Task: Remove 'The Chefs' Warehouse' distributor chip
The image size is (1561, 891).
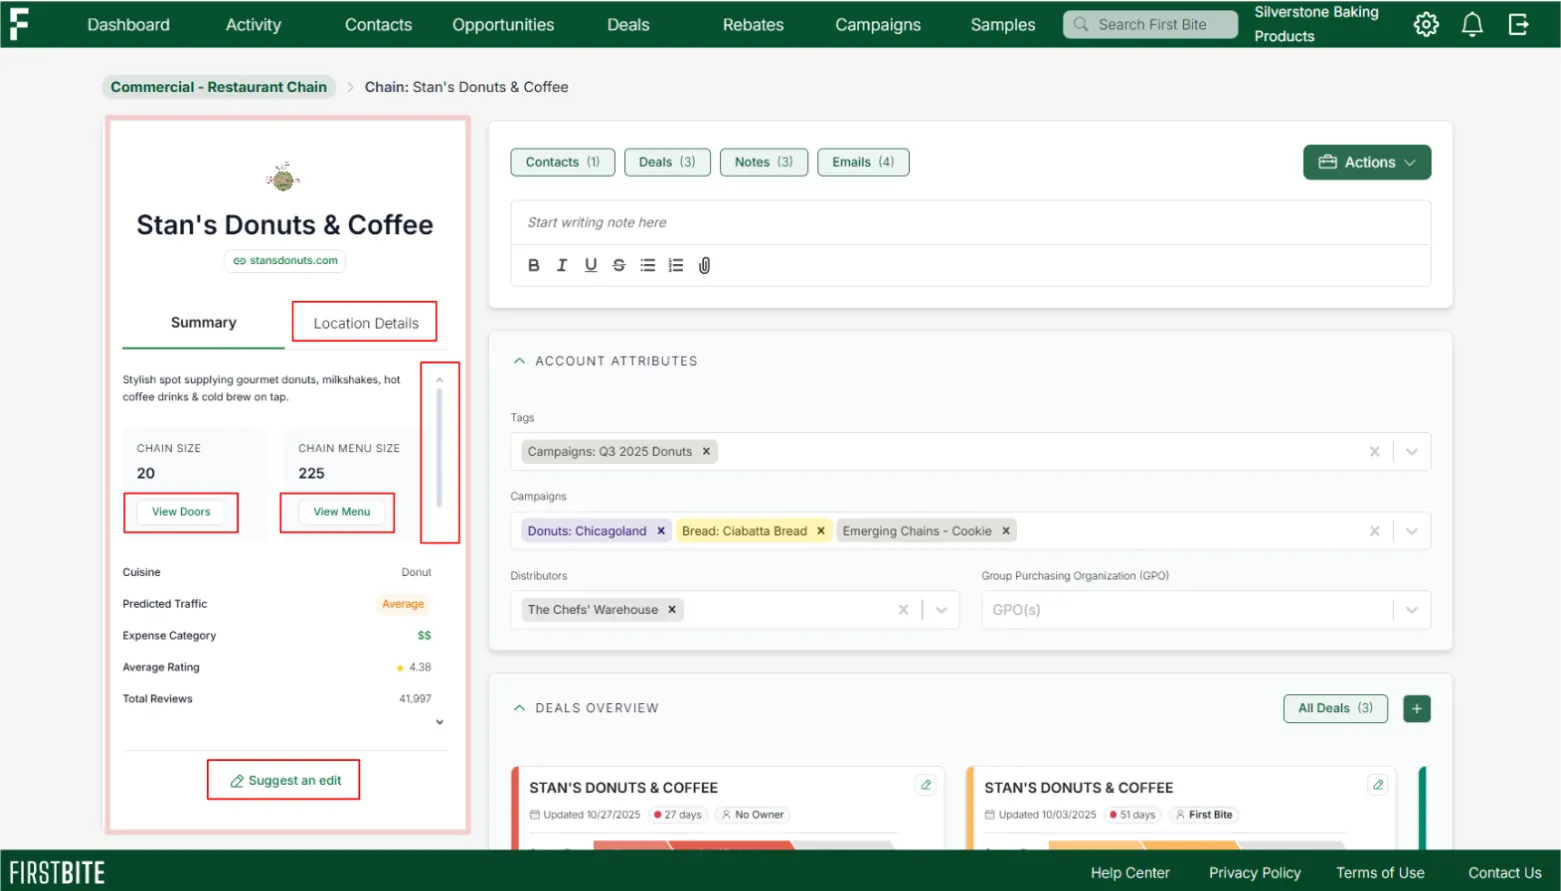Action: [672, 609]
